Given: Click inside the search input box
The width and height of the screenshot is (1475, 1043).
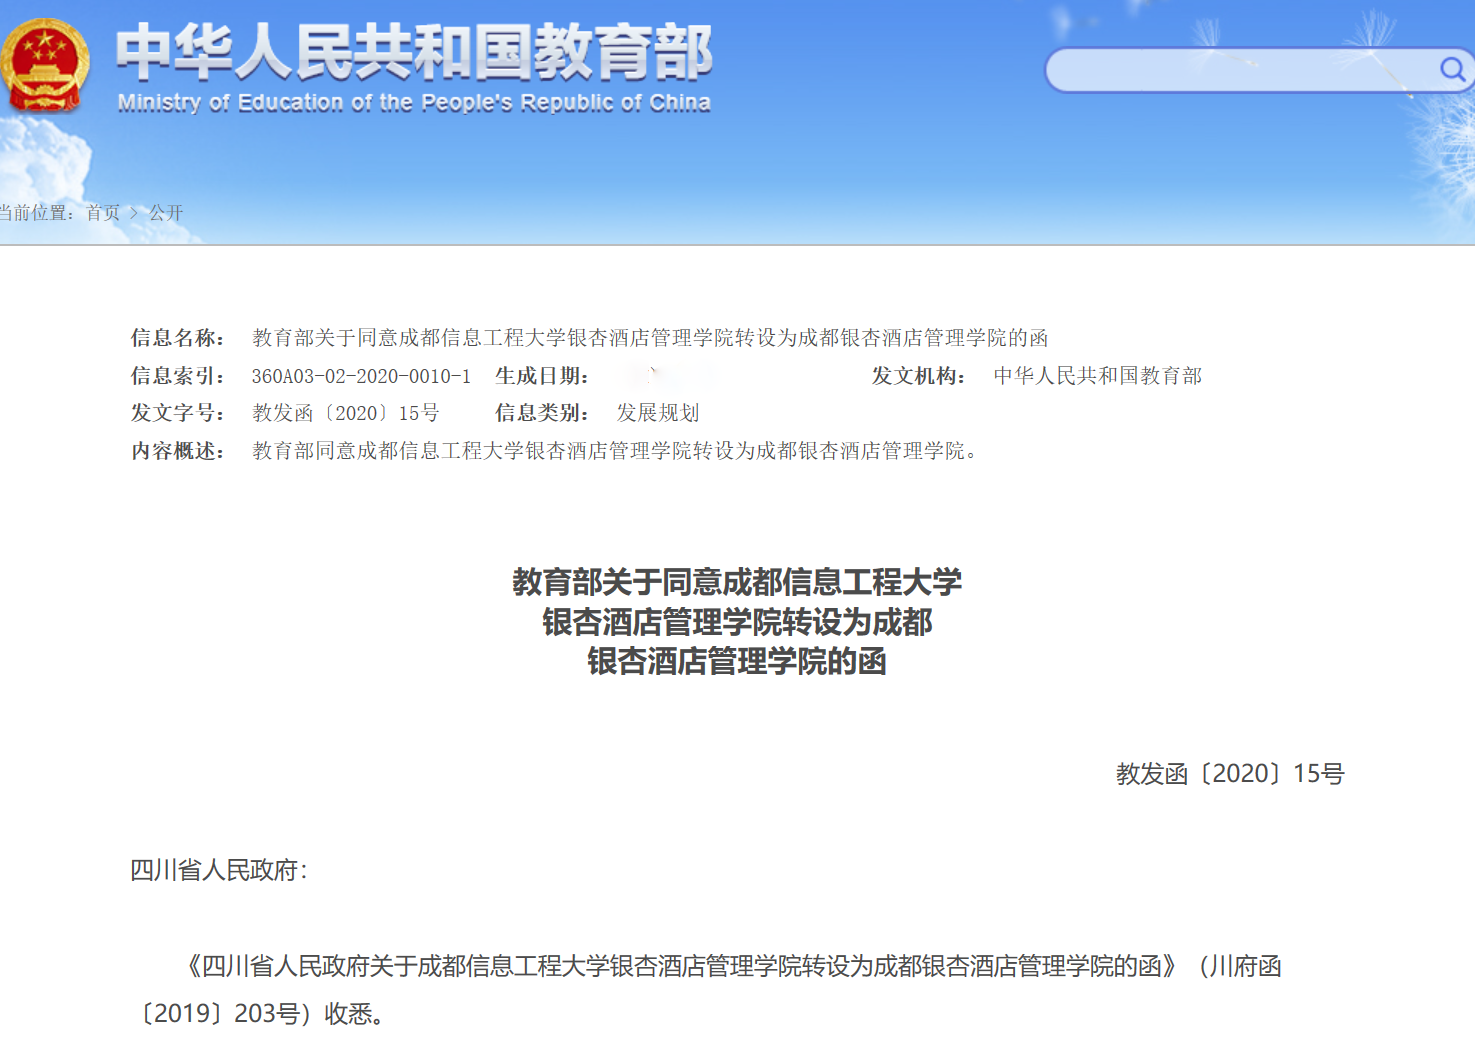Looking at the screenshot, I should [1230, 68].
